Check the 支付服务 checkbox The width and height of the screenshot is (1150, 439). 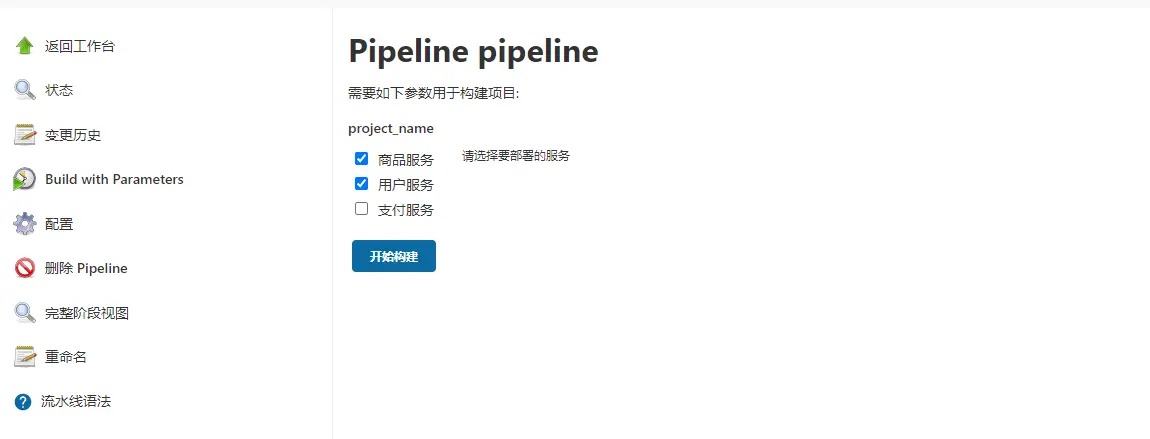[x=362, y=208]
